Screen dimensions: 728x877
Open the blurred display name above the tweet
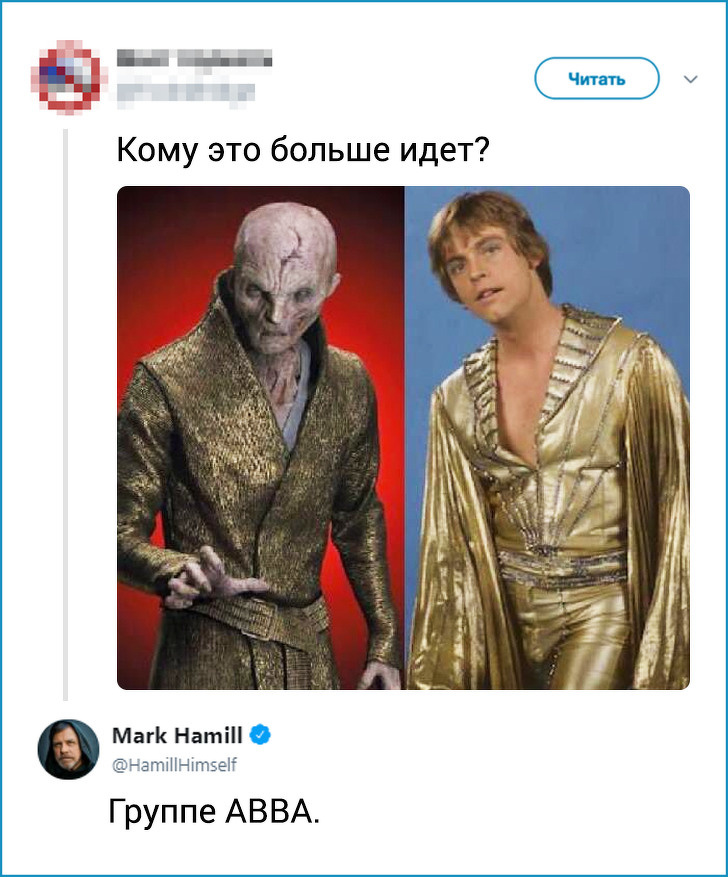(194, 58)
